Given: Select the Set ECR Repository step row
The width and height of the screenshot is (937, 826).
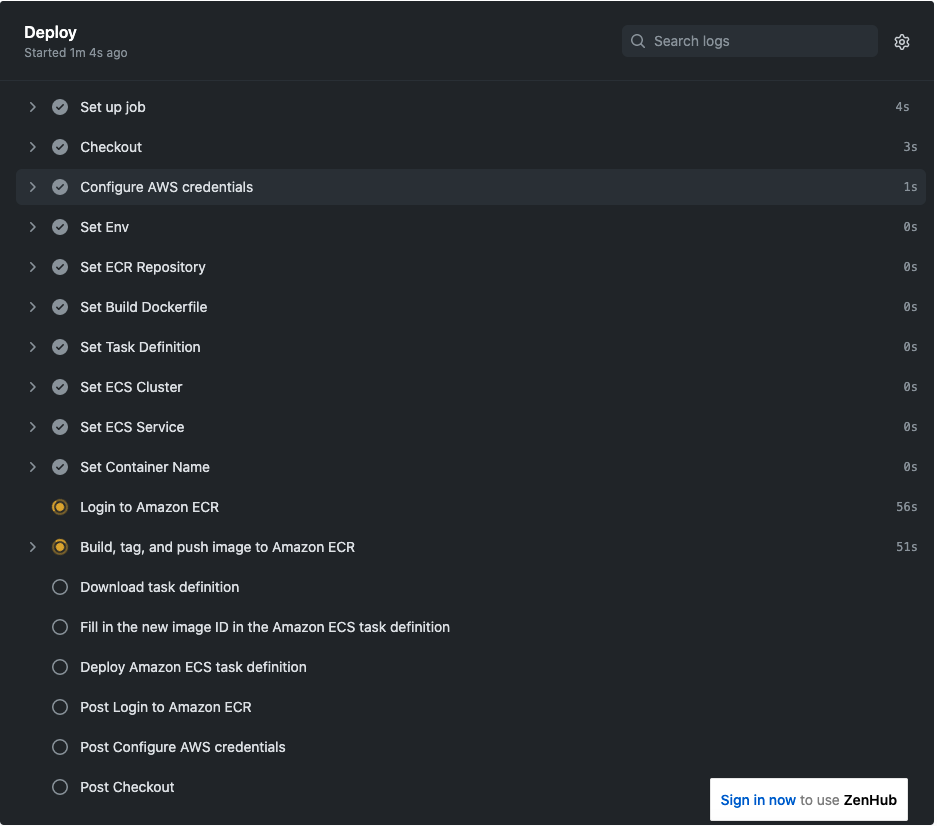Looking at the screenshot, I should 470,267.
